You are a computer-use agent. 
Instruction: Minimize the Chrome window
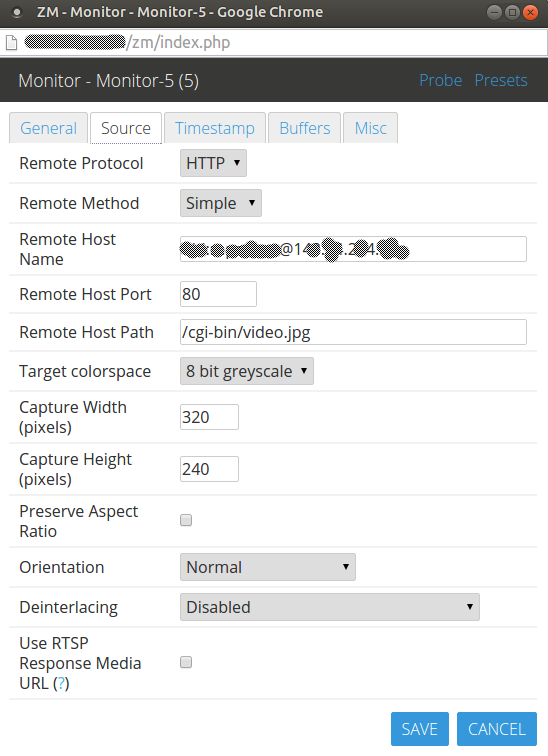point(495,13)
